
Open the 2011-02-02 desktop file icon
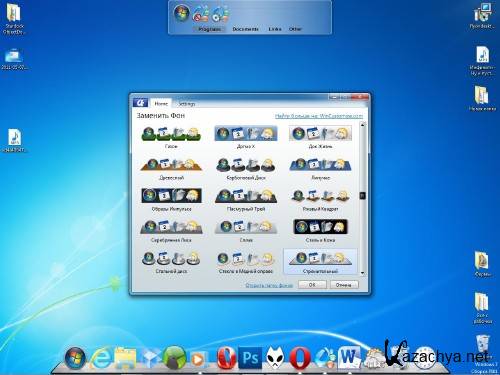14,59
